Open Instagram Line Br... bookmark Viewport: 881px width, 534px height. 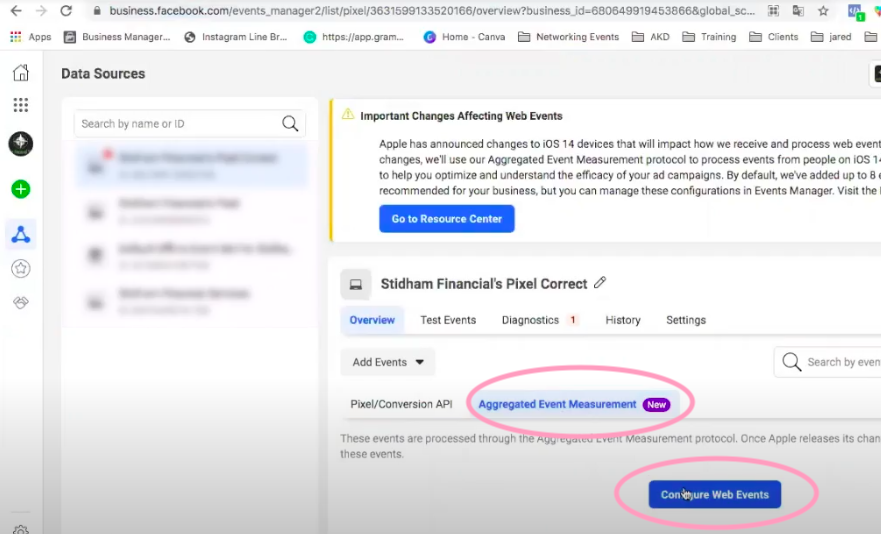pyautogui.click(x=236, y=37)
